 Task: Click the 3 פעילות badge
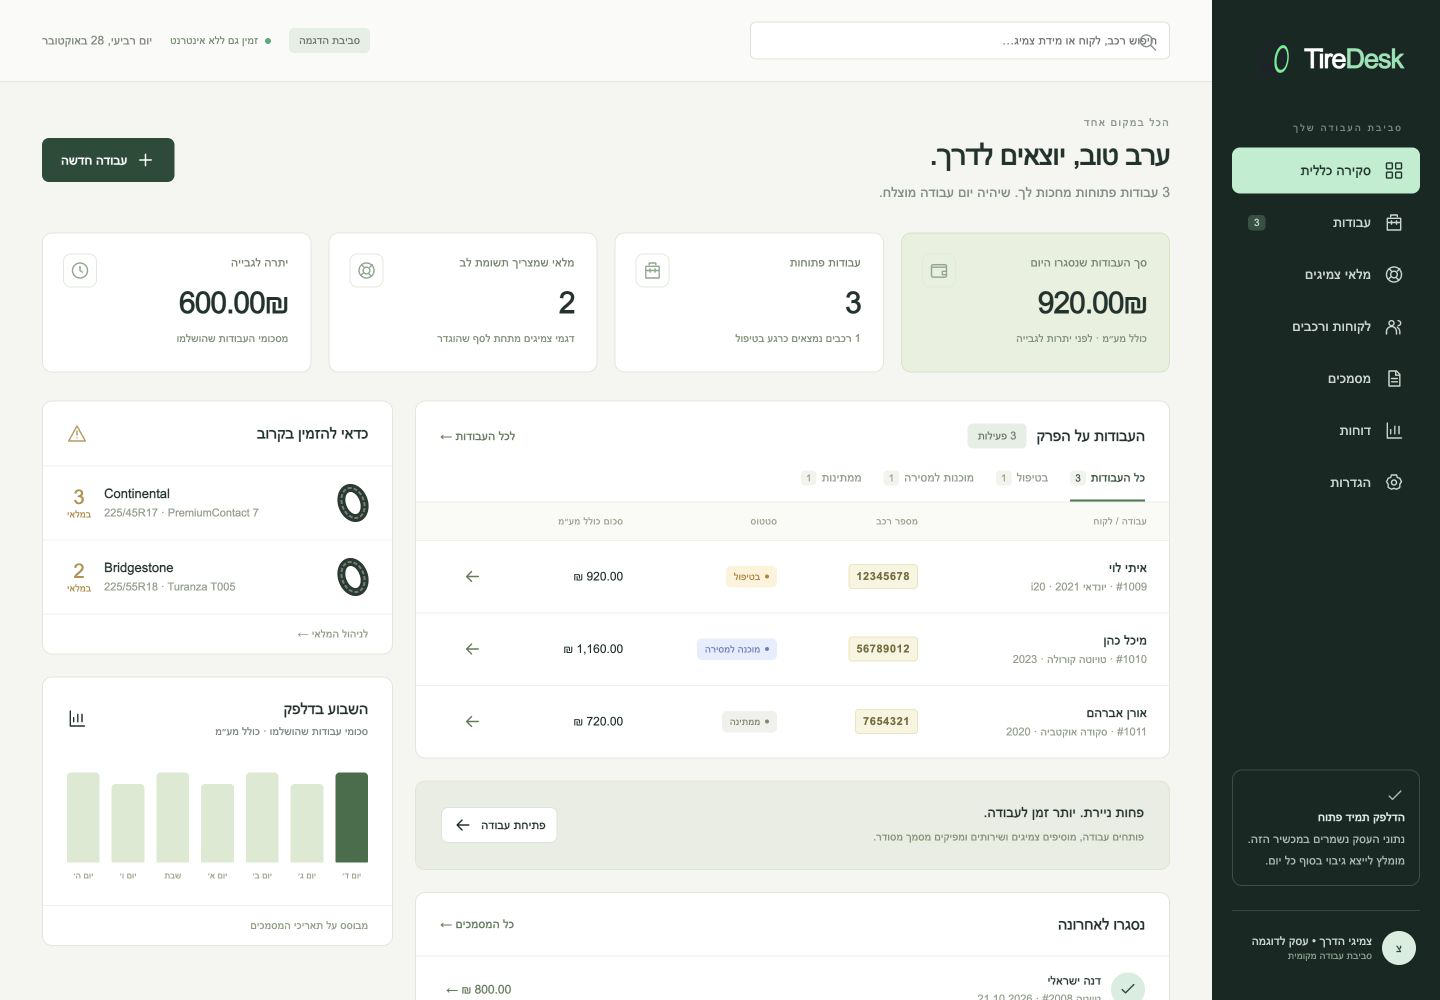click(x=997, y=436)
